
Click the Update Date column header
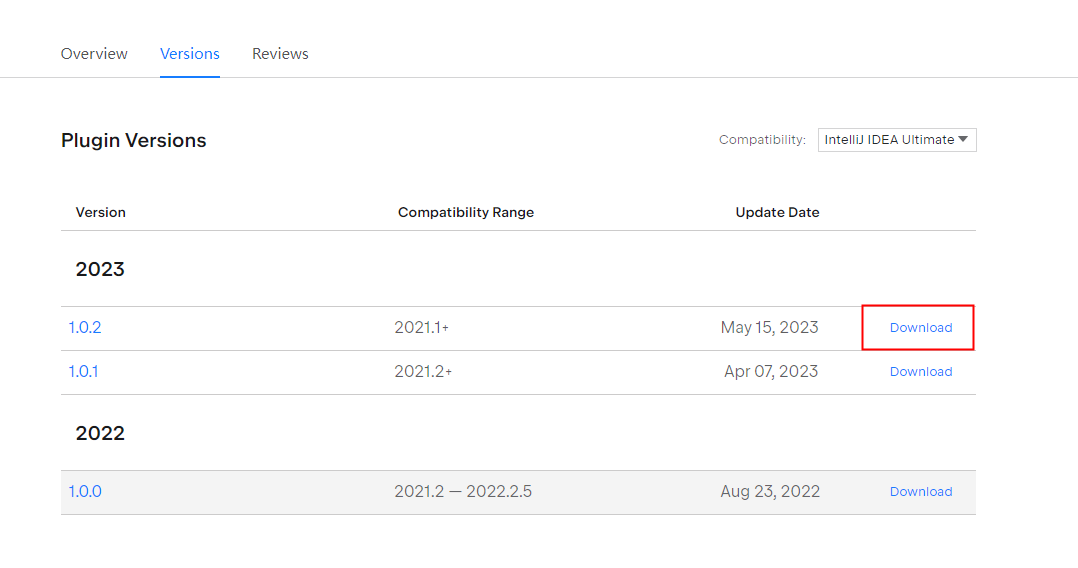click(777, 212)
